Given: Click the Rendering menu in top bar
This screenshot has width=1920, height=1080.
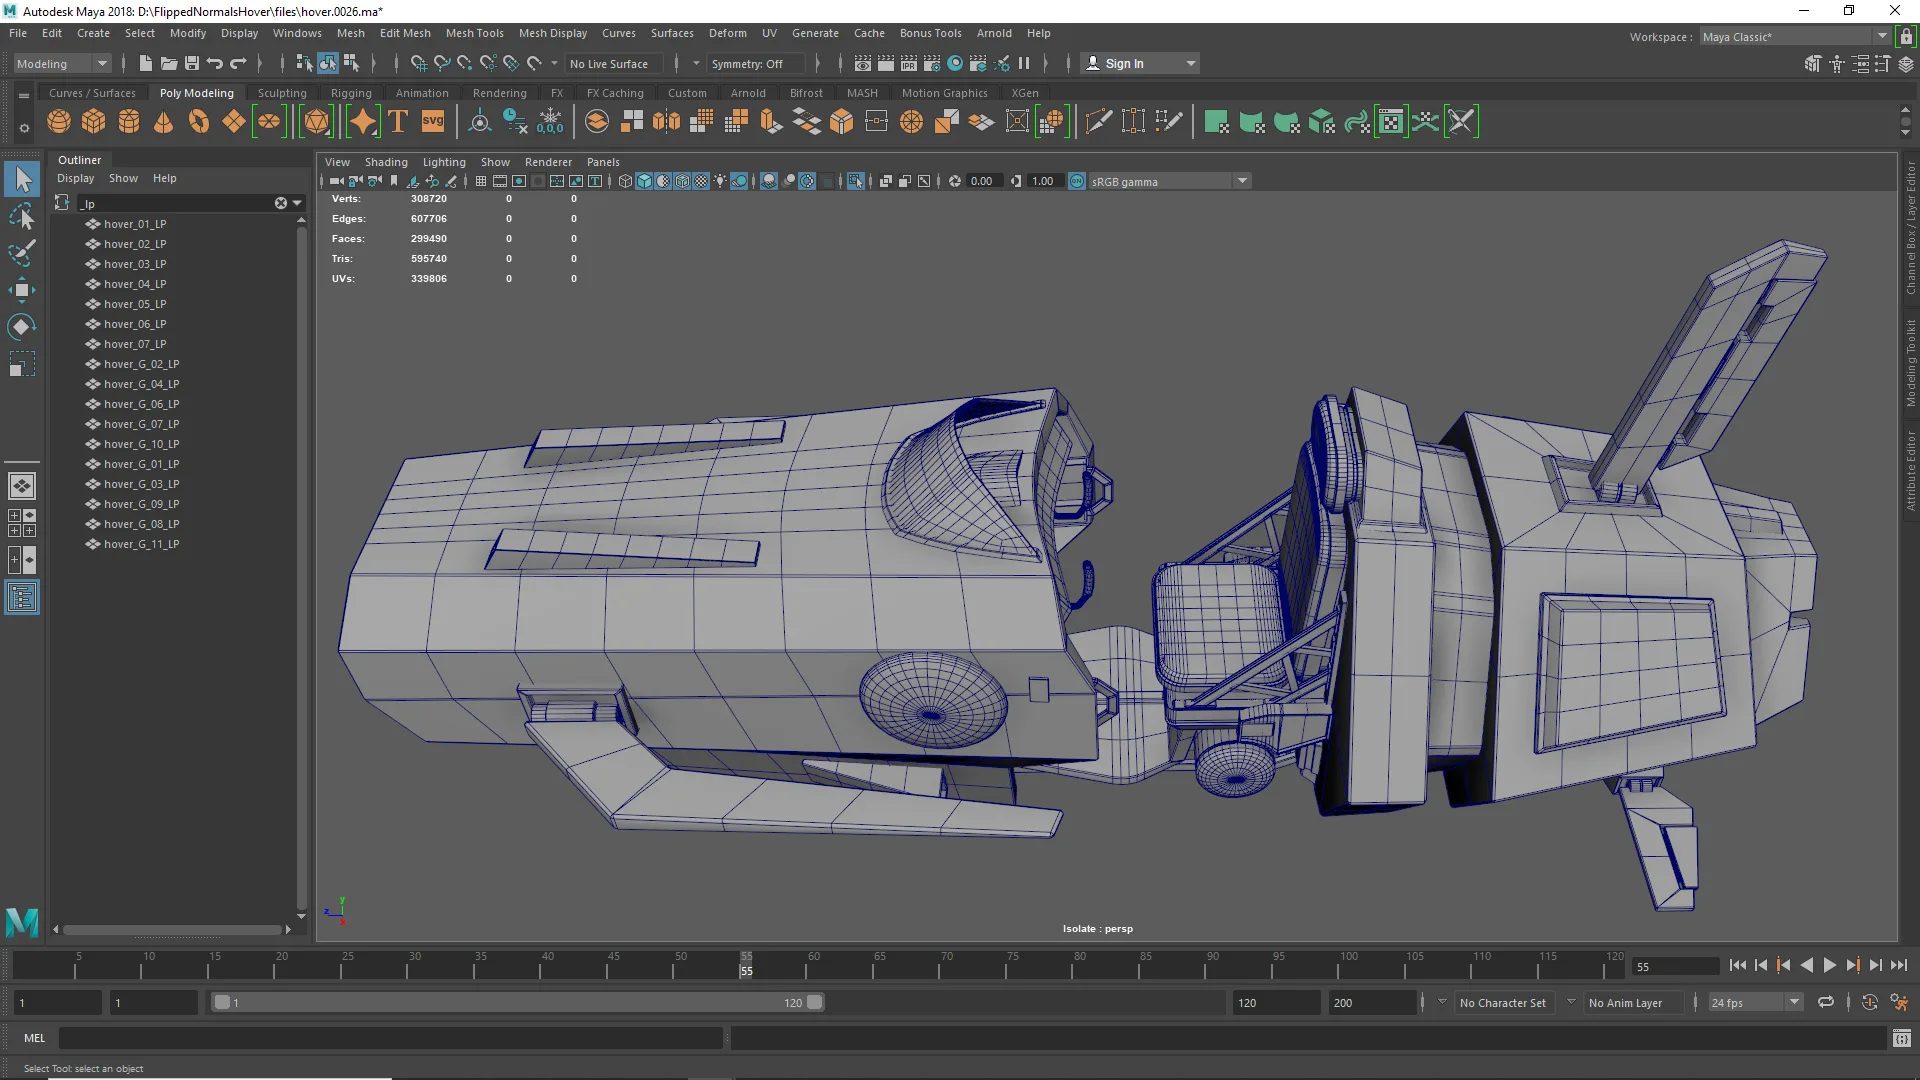Looking at the screenshot, I should click(498, 92).
